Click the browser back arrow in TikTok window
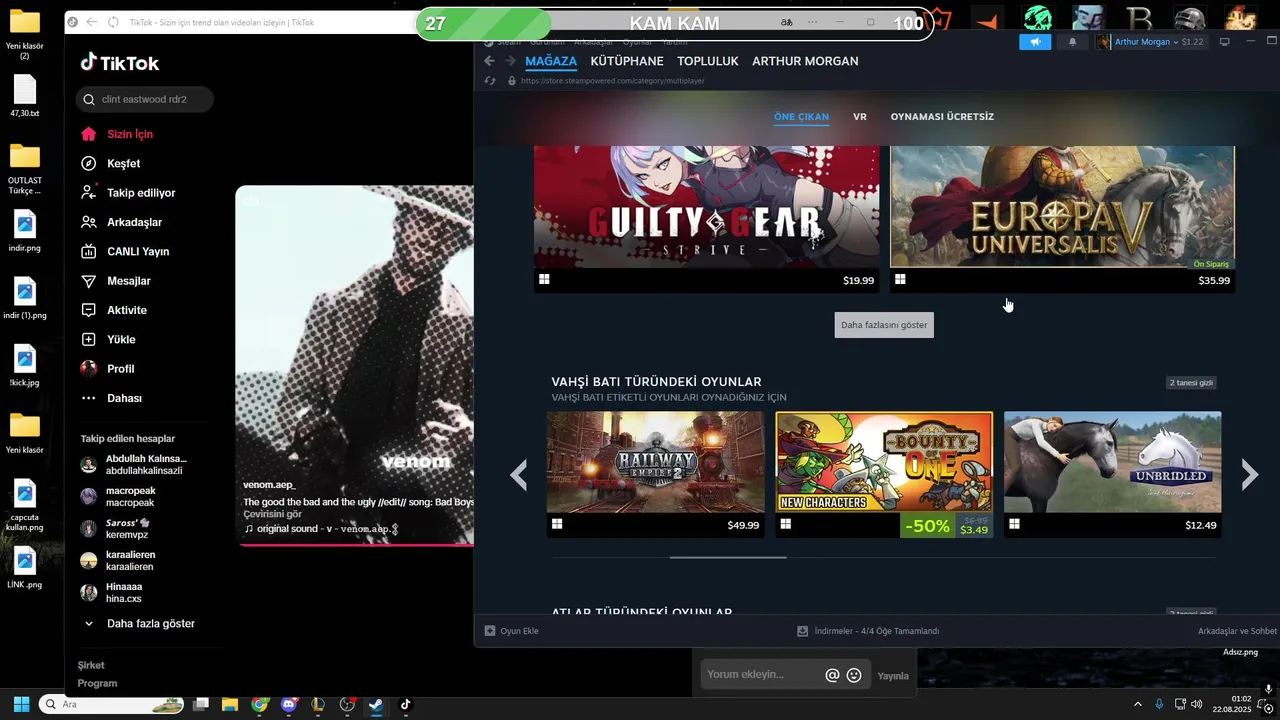The height and width of the screenshot is (720, 1280). (92, 22)
